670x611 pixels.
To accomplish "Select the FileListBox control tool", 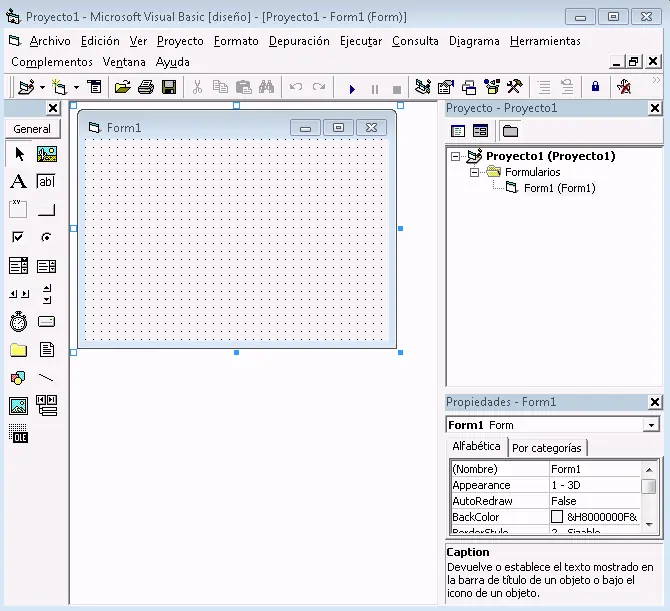I will [47, 350].
